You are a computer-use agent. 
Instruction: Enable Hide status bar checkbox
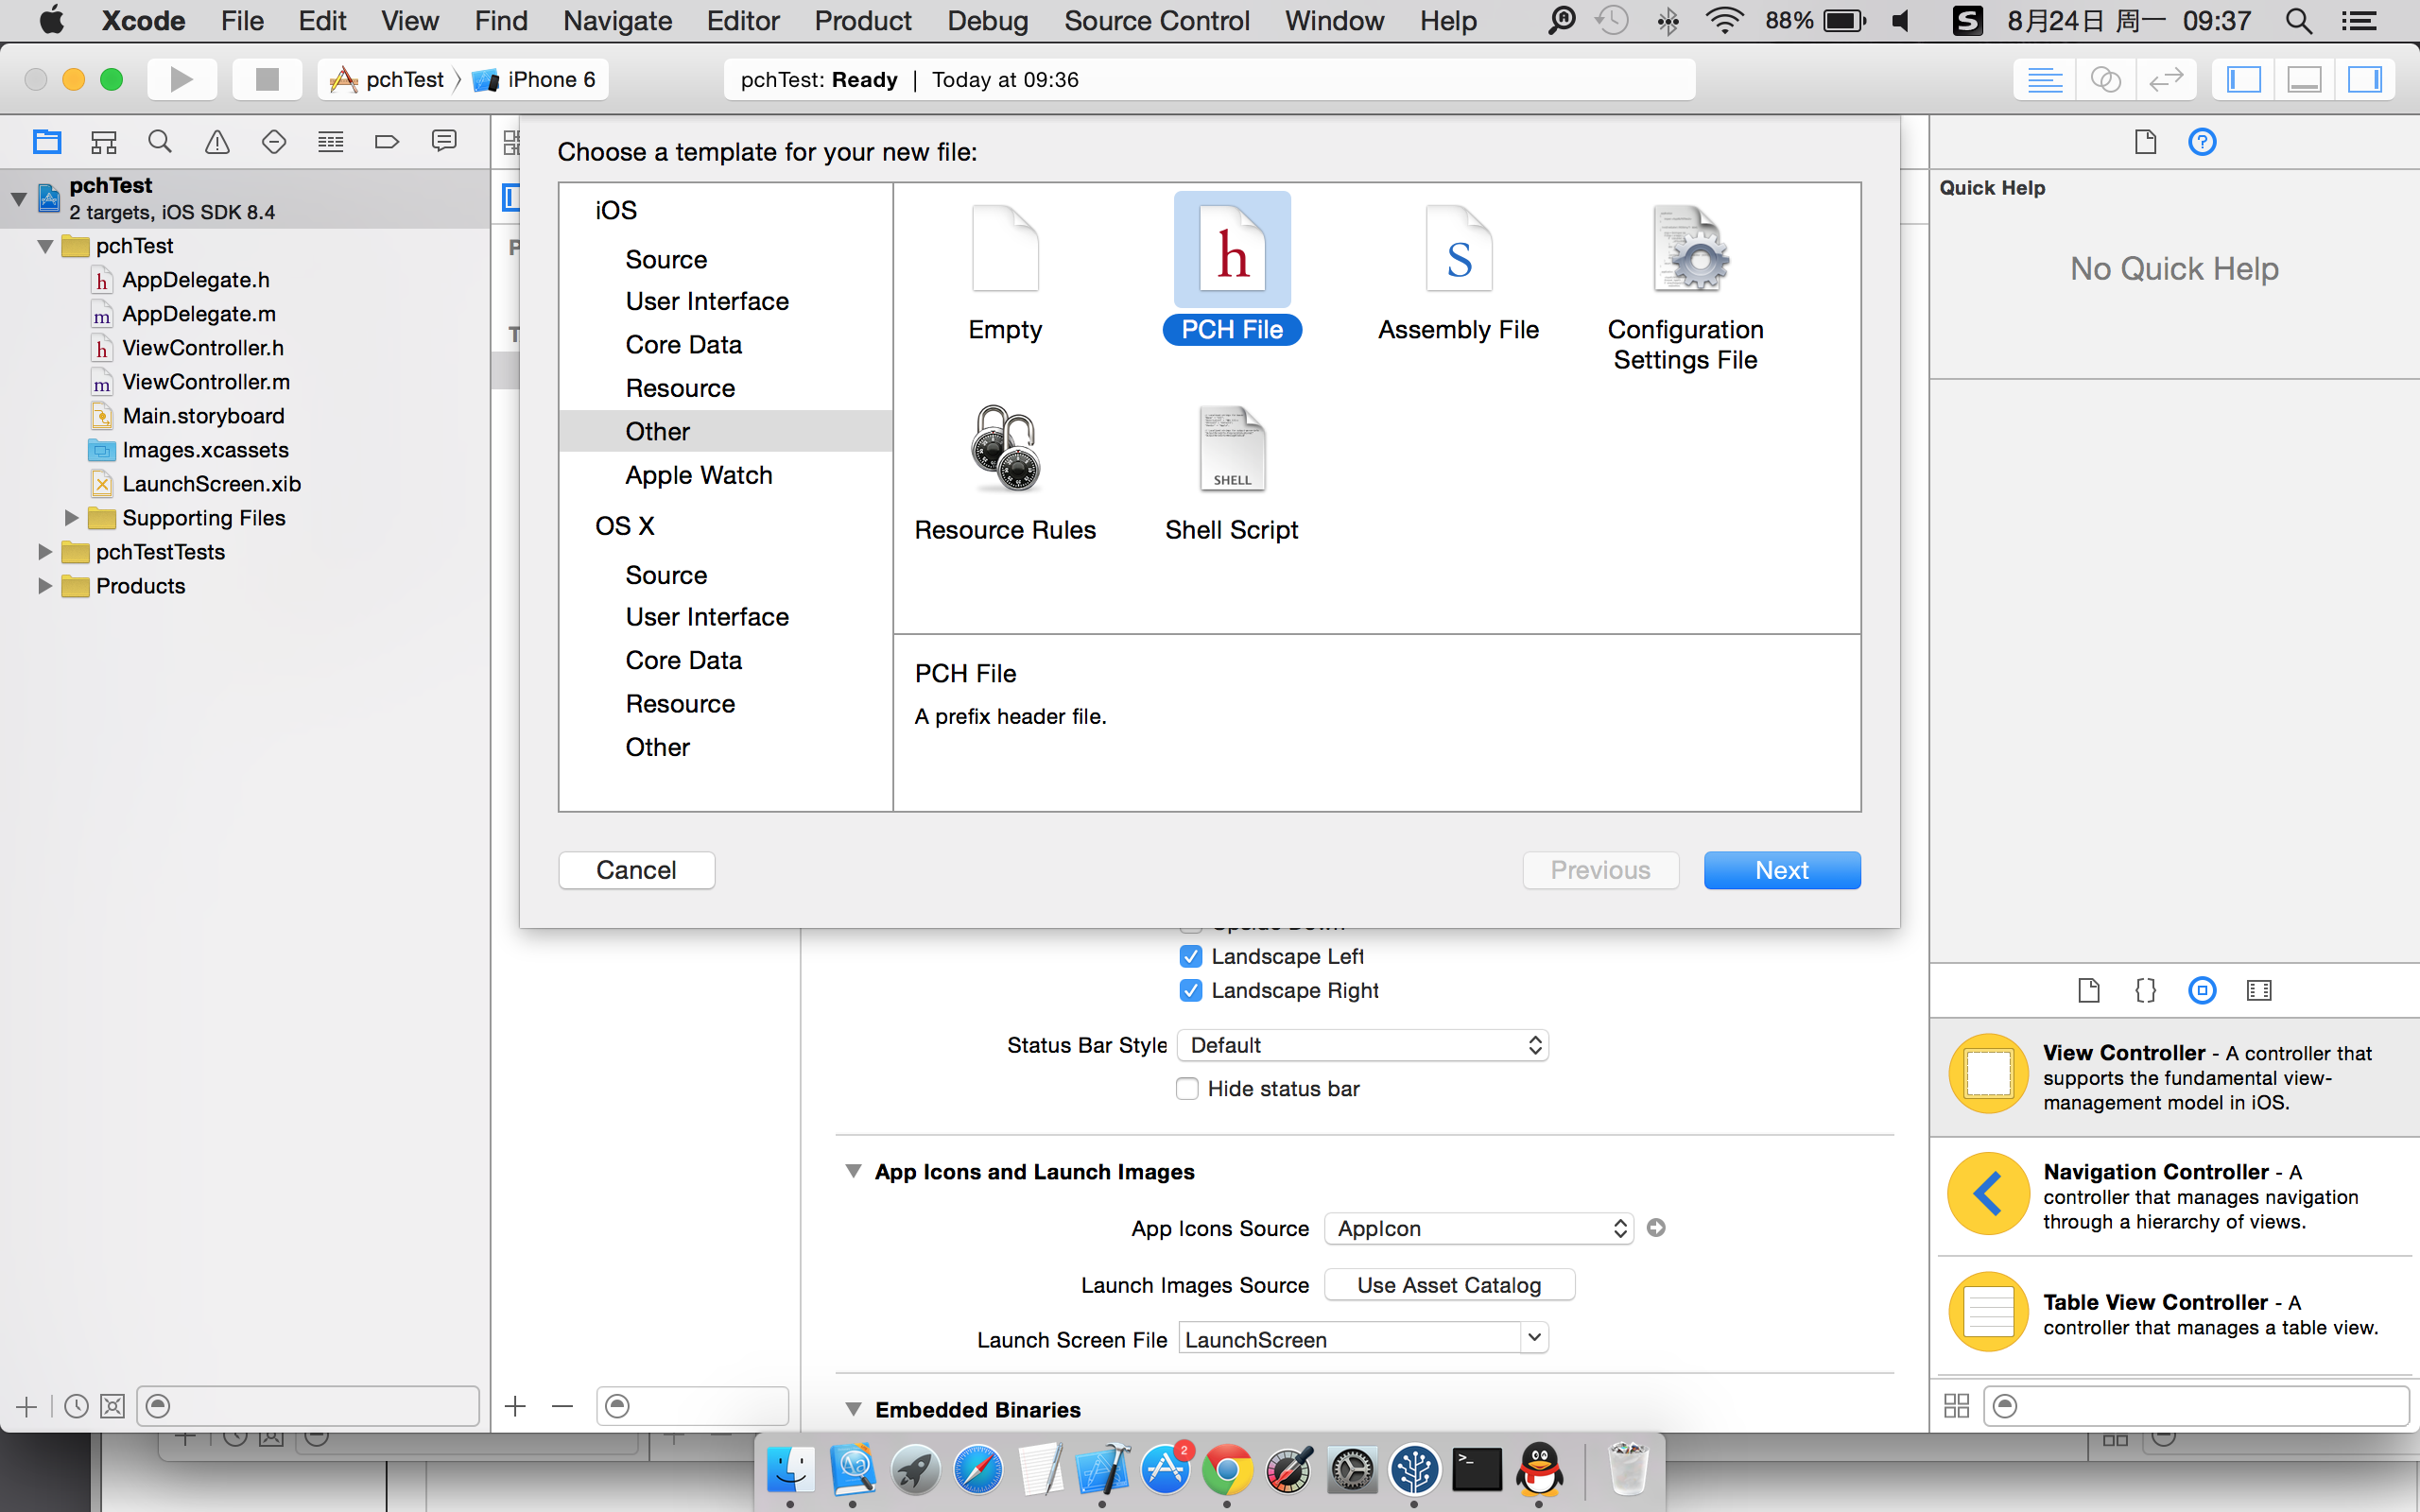click(1187, 1088)
